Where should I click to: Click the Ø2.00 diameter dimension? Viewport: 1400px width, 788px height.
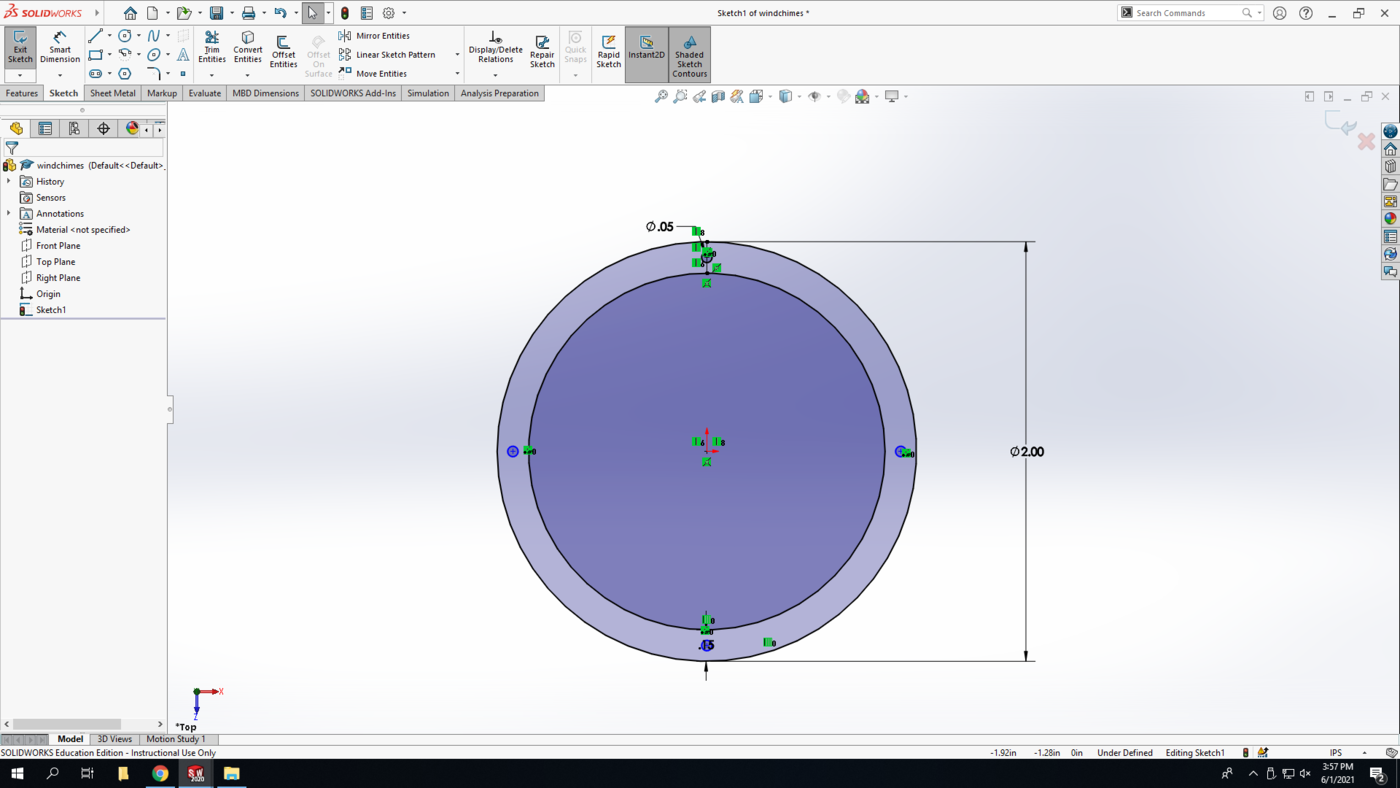[1027, 452]
